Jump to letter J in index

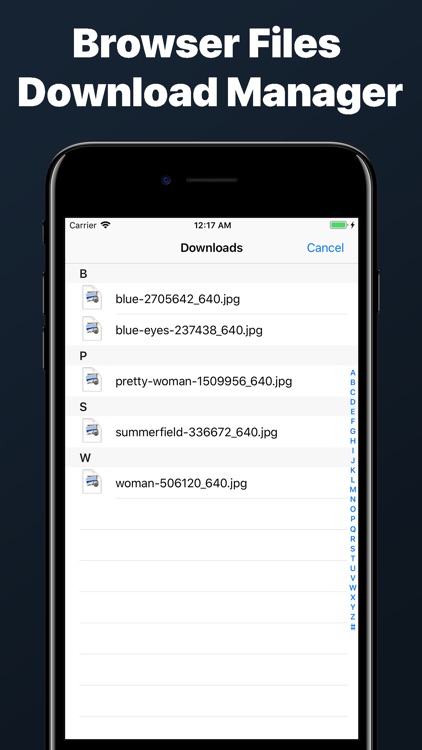(353, 461)
